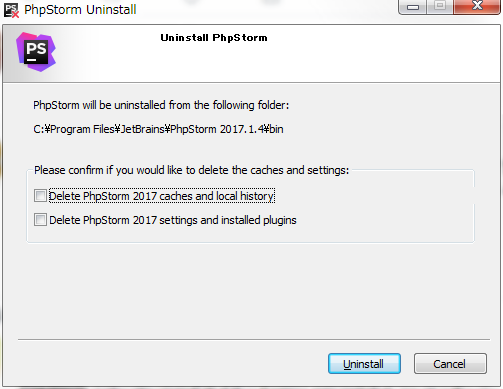The height and width of the screenshot is (389, 503).
Task: Click 'Delete PhpStorm 2017 settings and installed plugins' label text
Action: [173, 220]
